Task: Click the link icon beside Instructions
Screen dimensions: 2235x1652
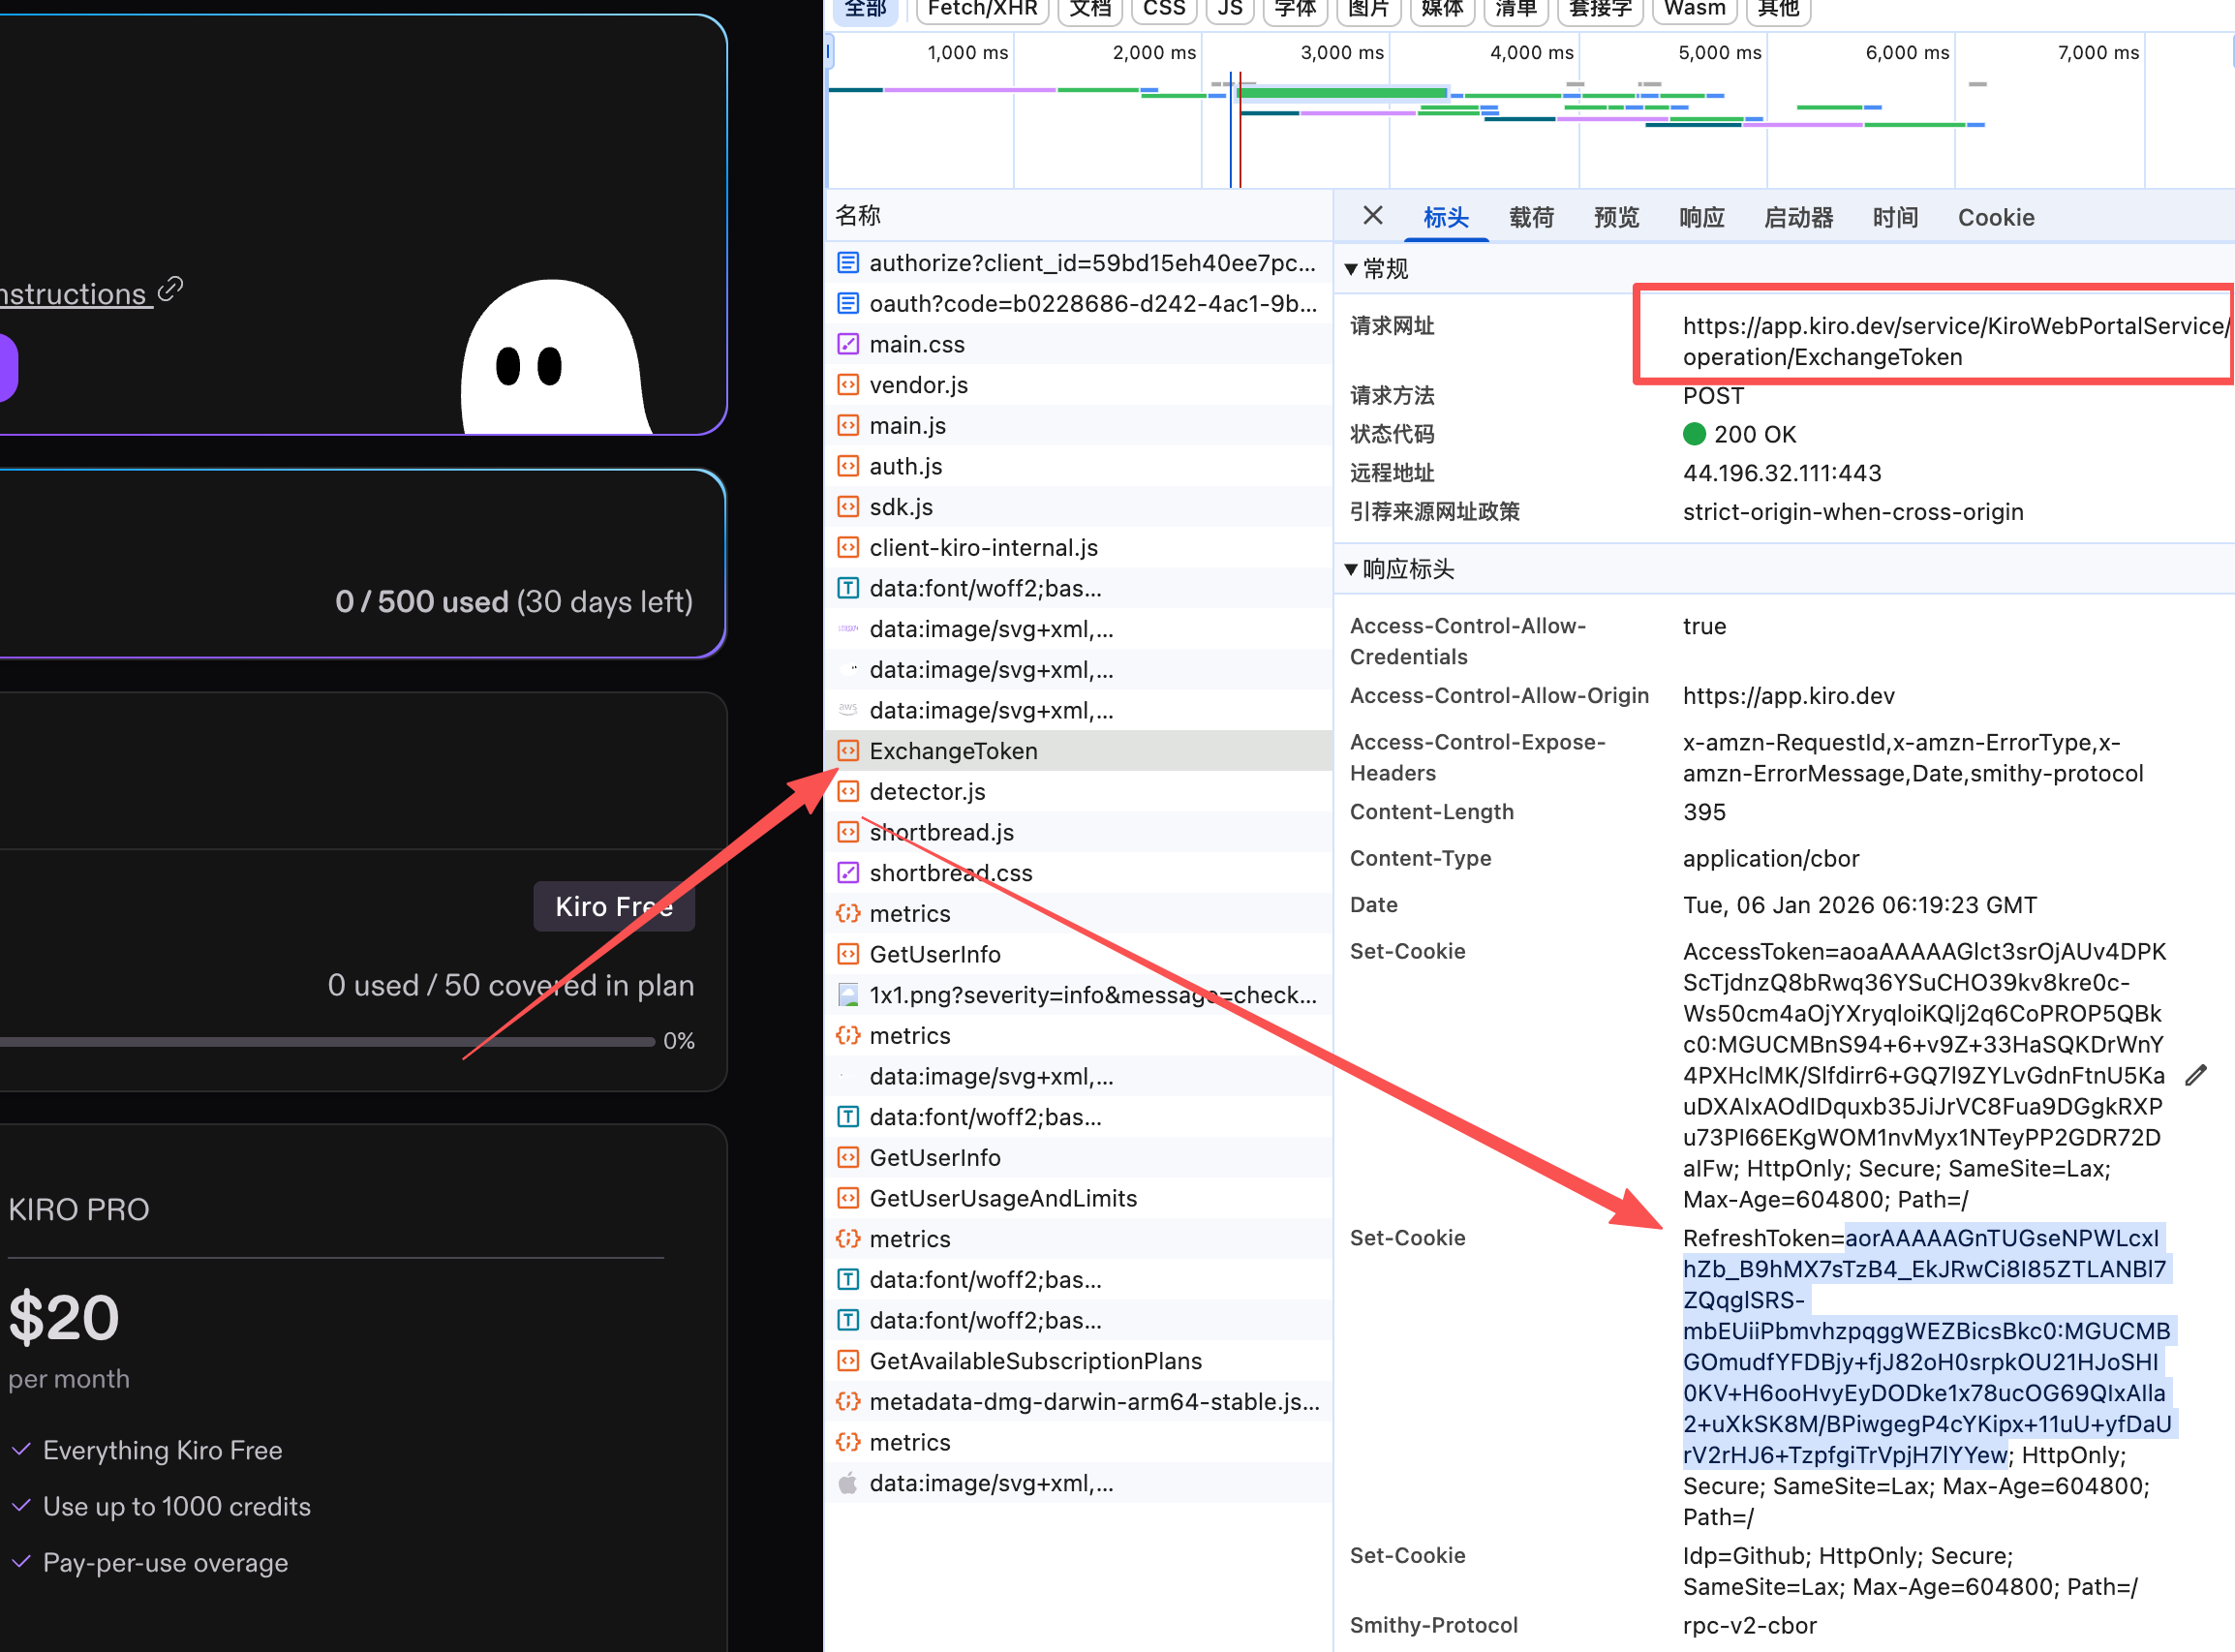Action: [x=171, y=290]
